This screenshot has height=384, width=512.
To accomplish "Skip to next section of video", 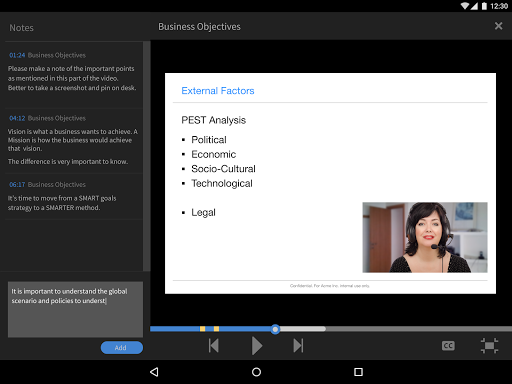I will (298, 346).
